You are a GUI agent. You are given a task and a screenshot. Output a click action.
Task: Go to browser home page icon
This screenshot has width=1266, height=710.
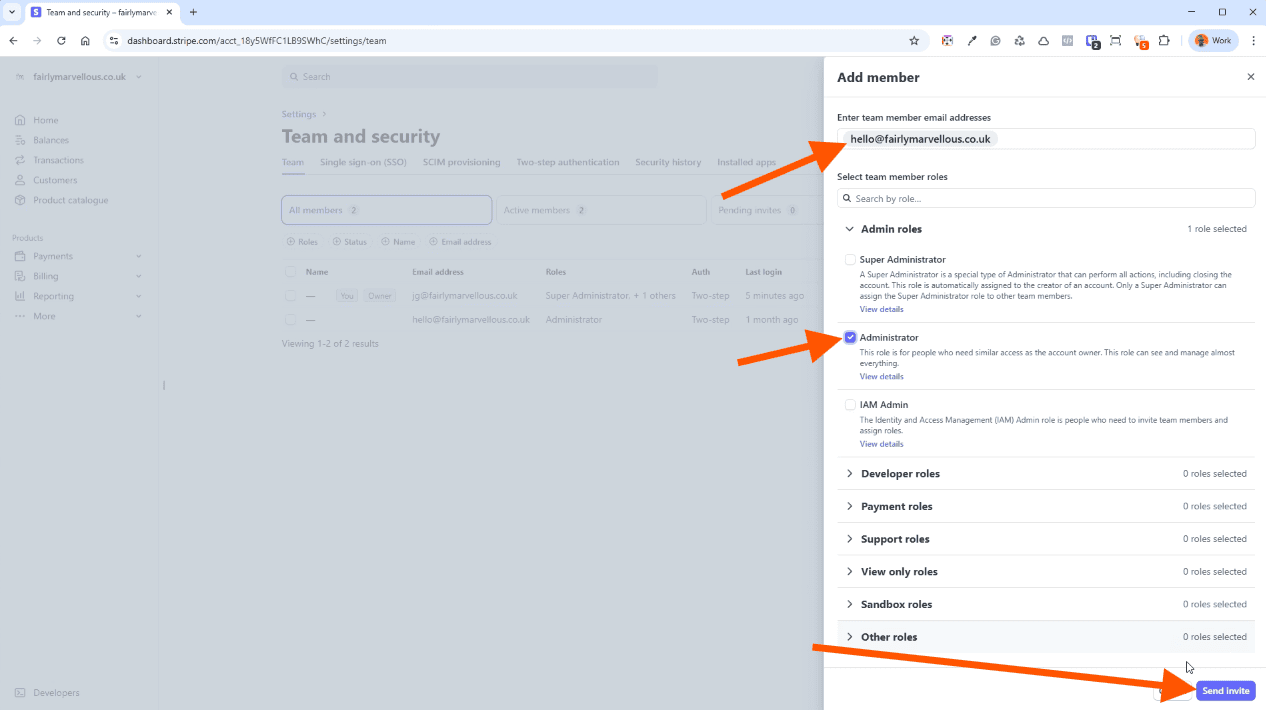click(85, 41)
